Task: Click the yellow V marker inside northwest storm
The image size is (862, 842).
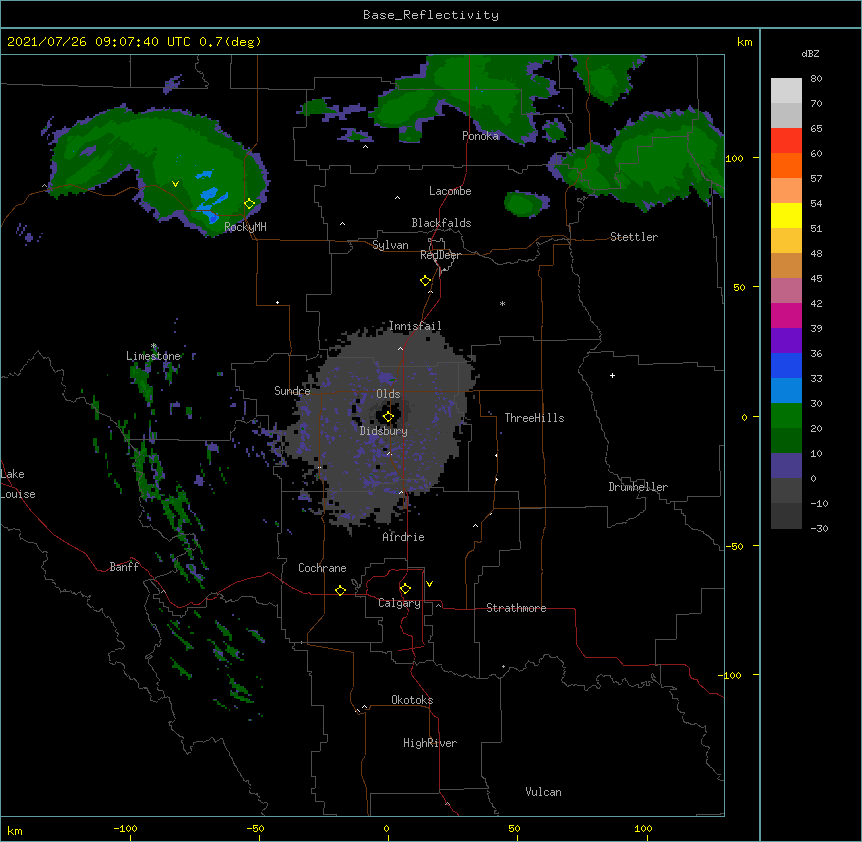Action: pyautogui.click(x=175, y=184)
